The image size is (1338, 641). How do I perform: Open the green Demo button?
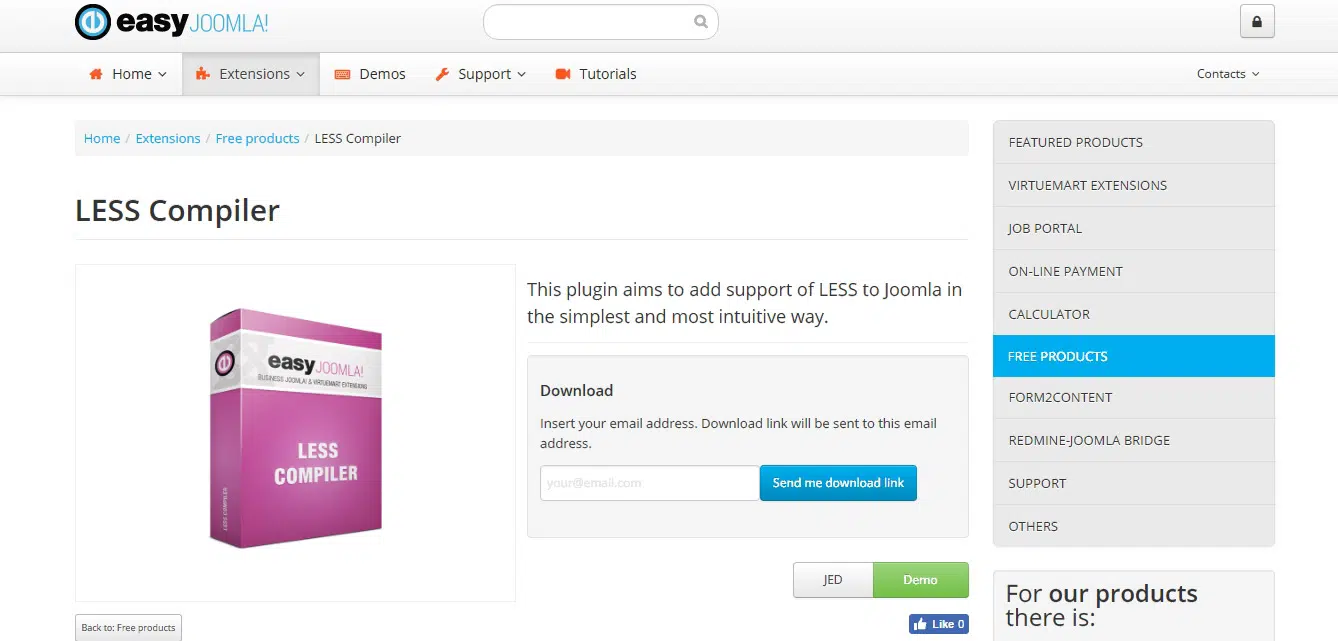click(920, 580)
